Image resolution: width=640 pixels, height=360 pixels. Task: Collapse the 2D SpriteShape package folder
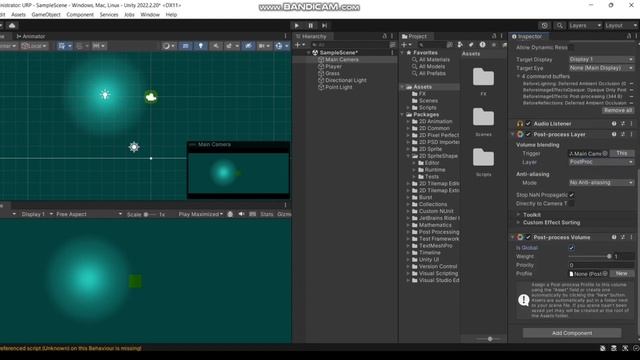click(408, 156)
